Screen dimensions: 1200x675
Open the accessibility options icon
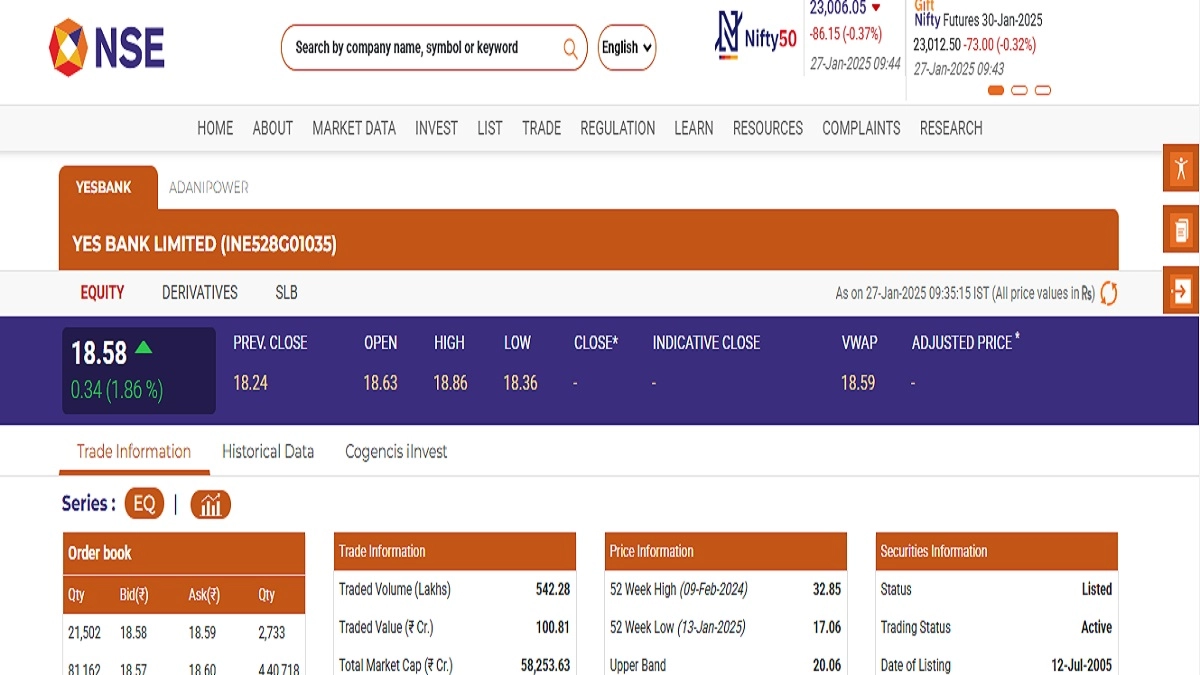click(x=1181, y=168)
